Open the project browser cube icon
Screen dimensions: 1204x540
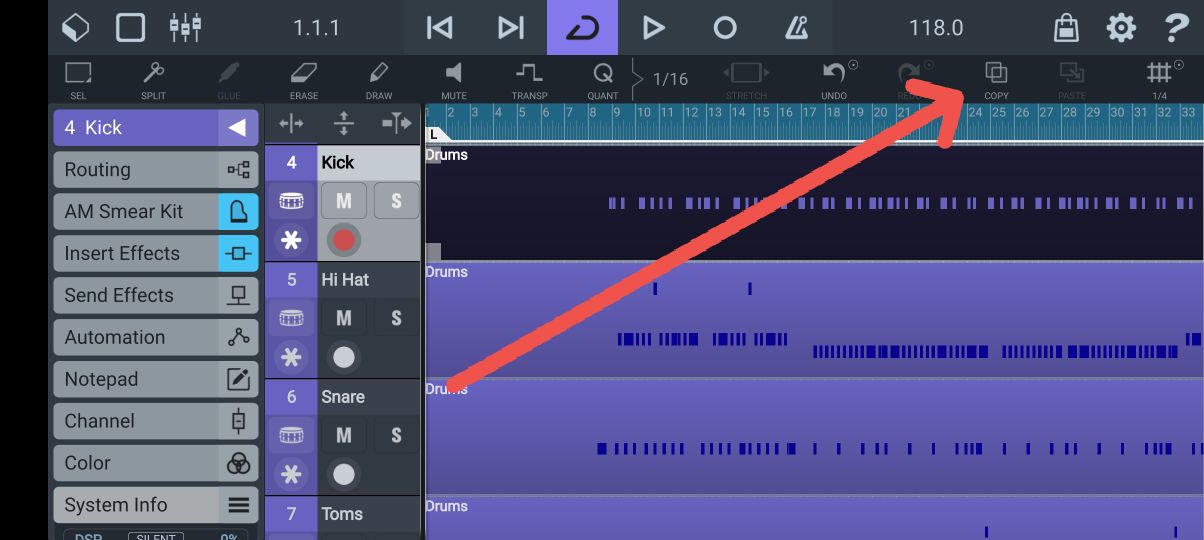click(x=76, y=27)
